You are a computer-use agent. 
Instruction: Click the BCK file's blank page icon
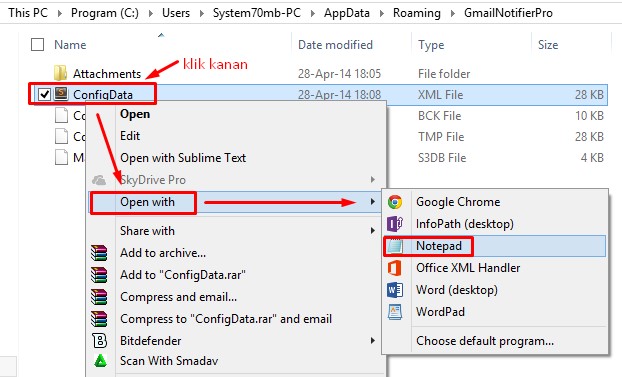(61, 115)
